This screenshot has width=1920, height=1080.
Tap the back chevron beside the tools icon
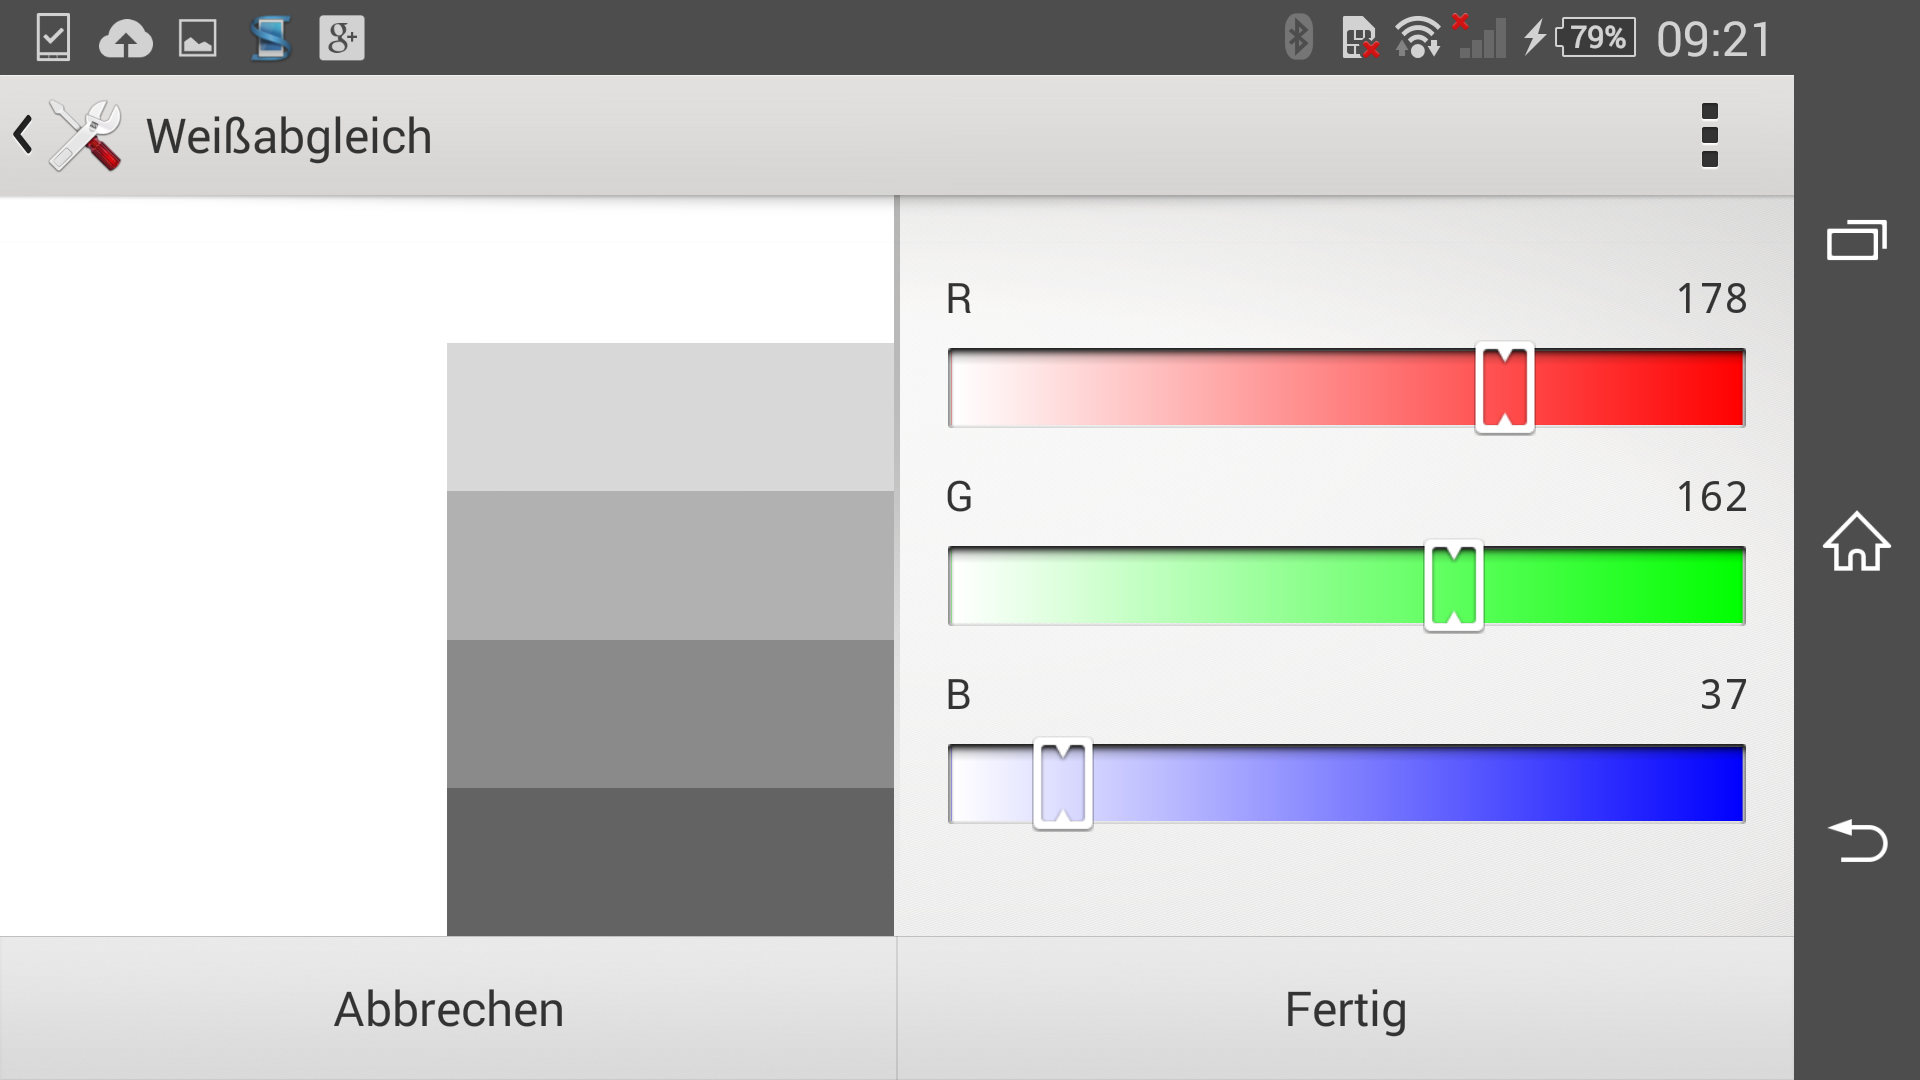pyautogui.click(x=24, y=135)
